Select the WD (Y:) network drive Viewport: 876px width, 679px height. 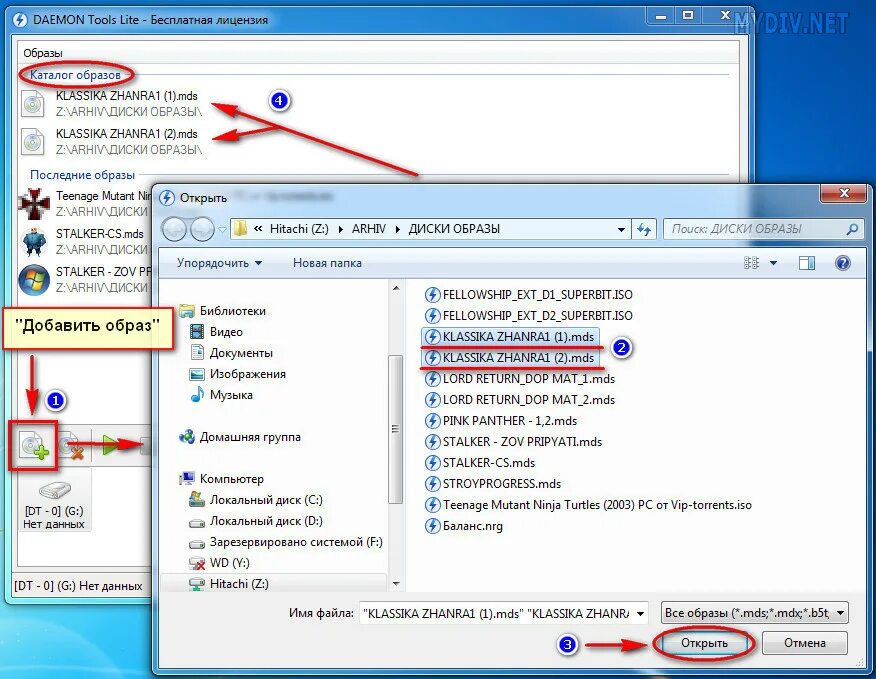pos(220,563)
